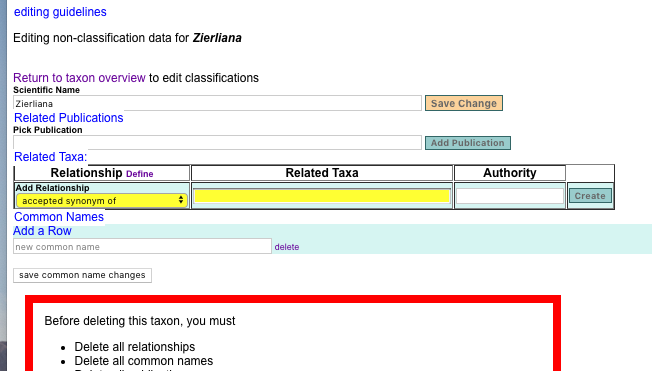This screenshot has width=652, height=371.
Task: Click the Save Change button
Action: [x=464, y=103]
